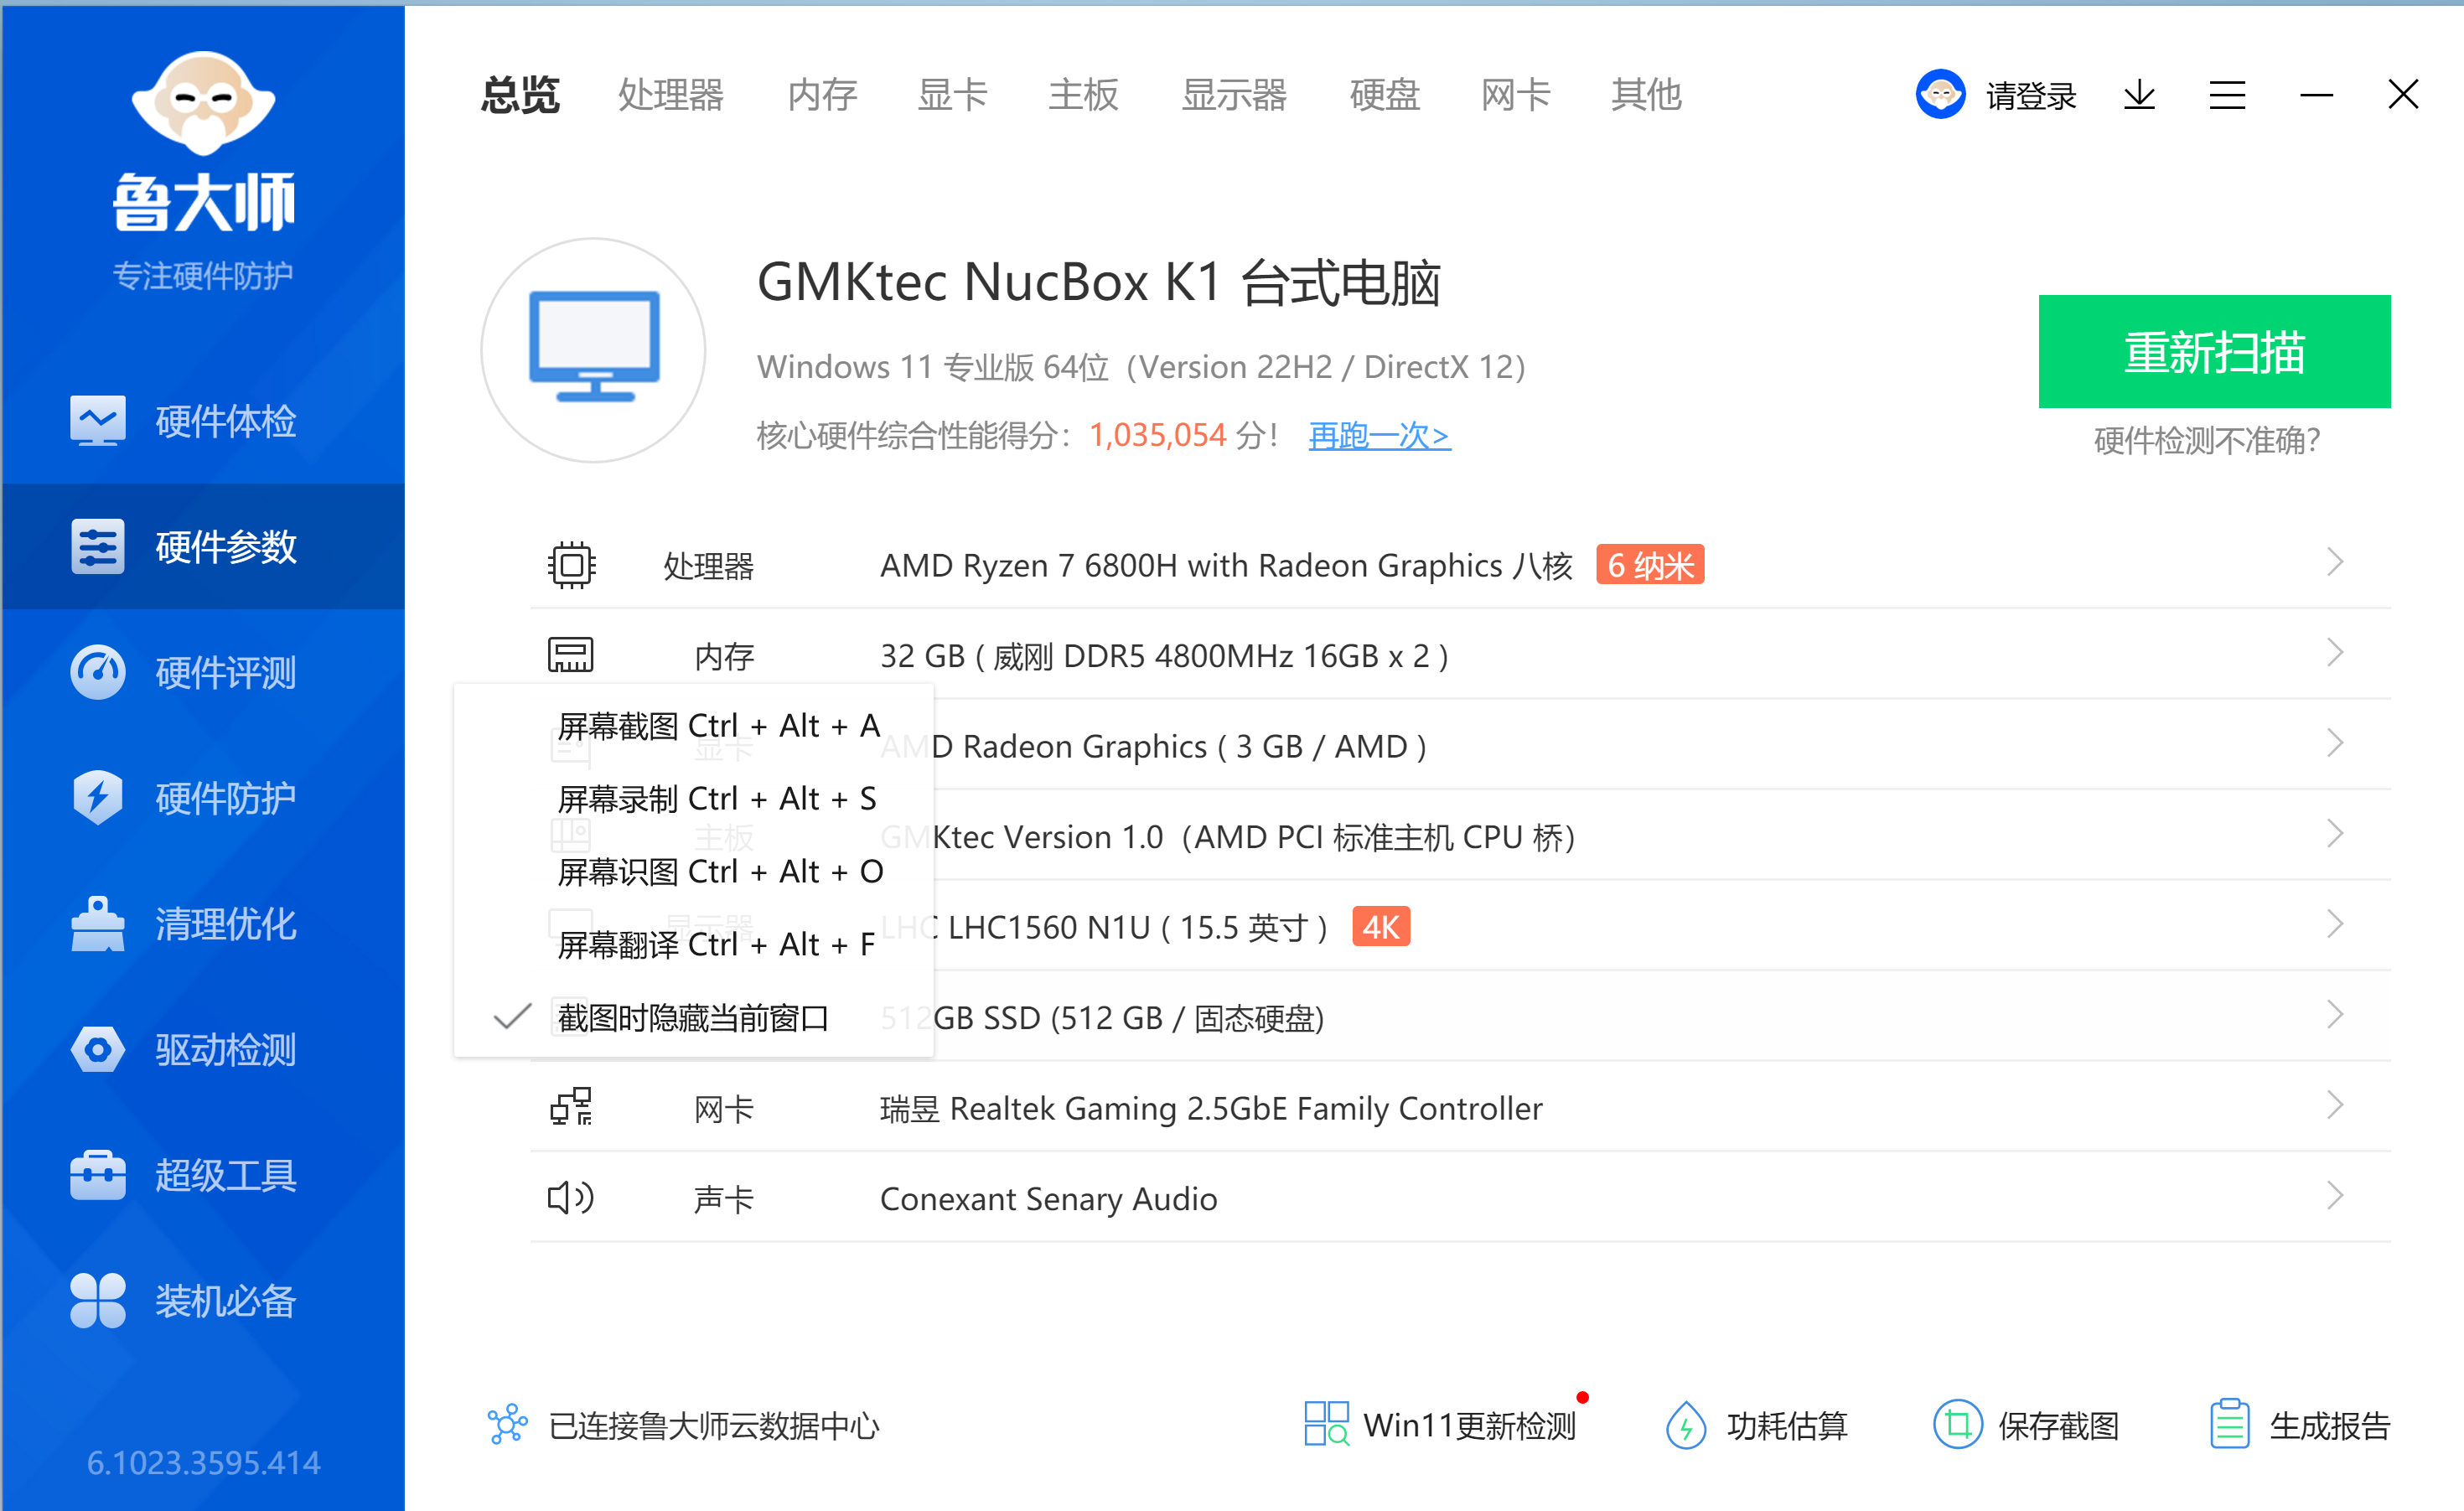The image size is (2464, 1511).
Task: Expand the 内存 row chevron
Action: (x=2335, y=653)
